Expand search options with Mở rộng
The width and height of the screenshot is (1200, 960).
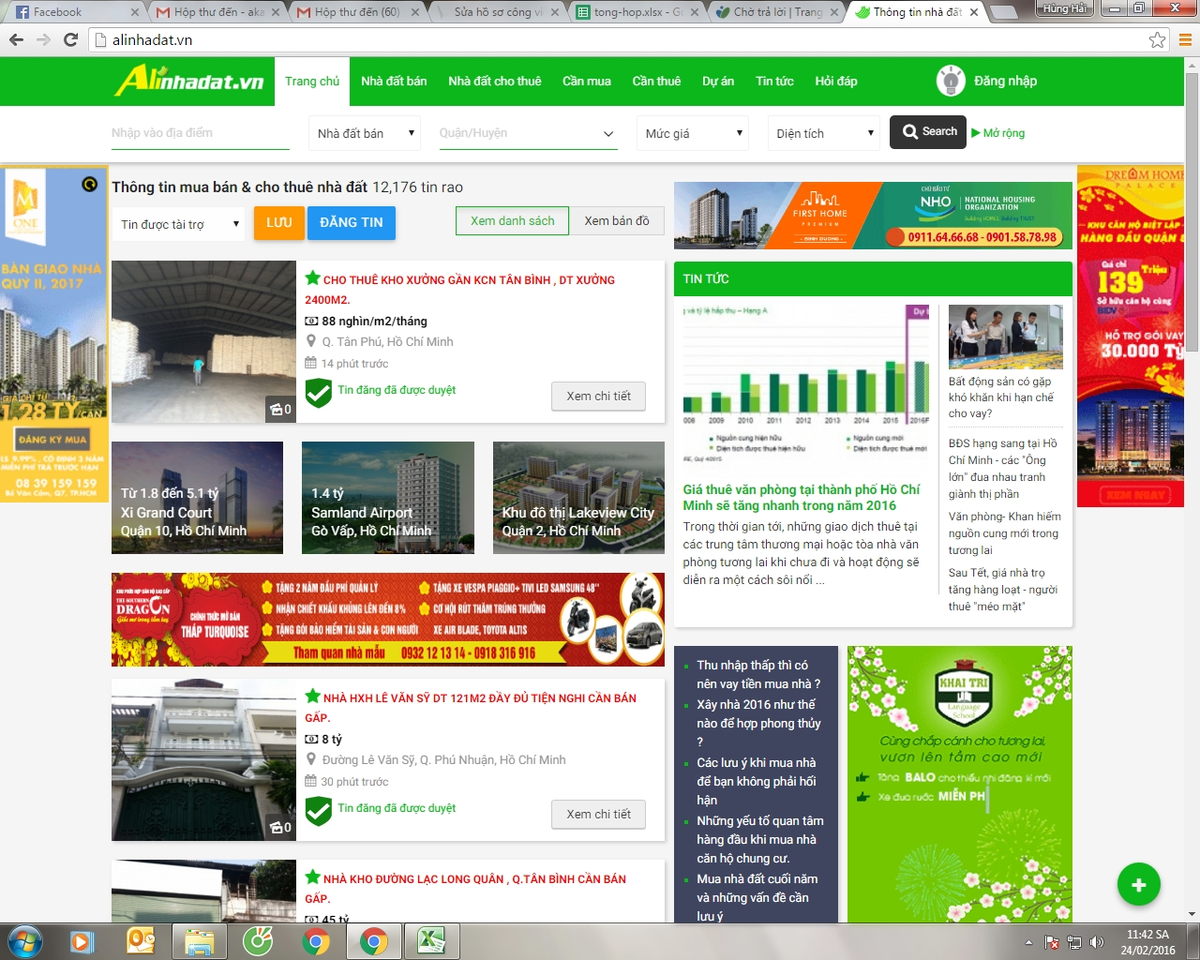(998, 133)
